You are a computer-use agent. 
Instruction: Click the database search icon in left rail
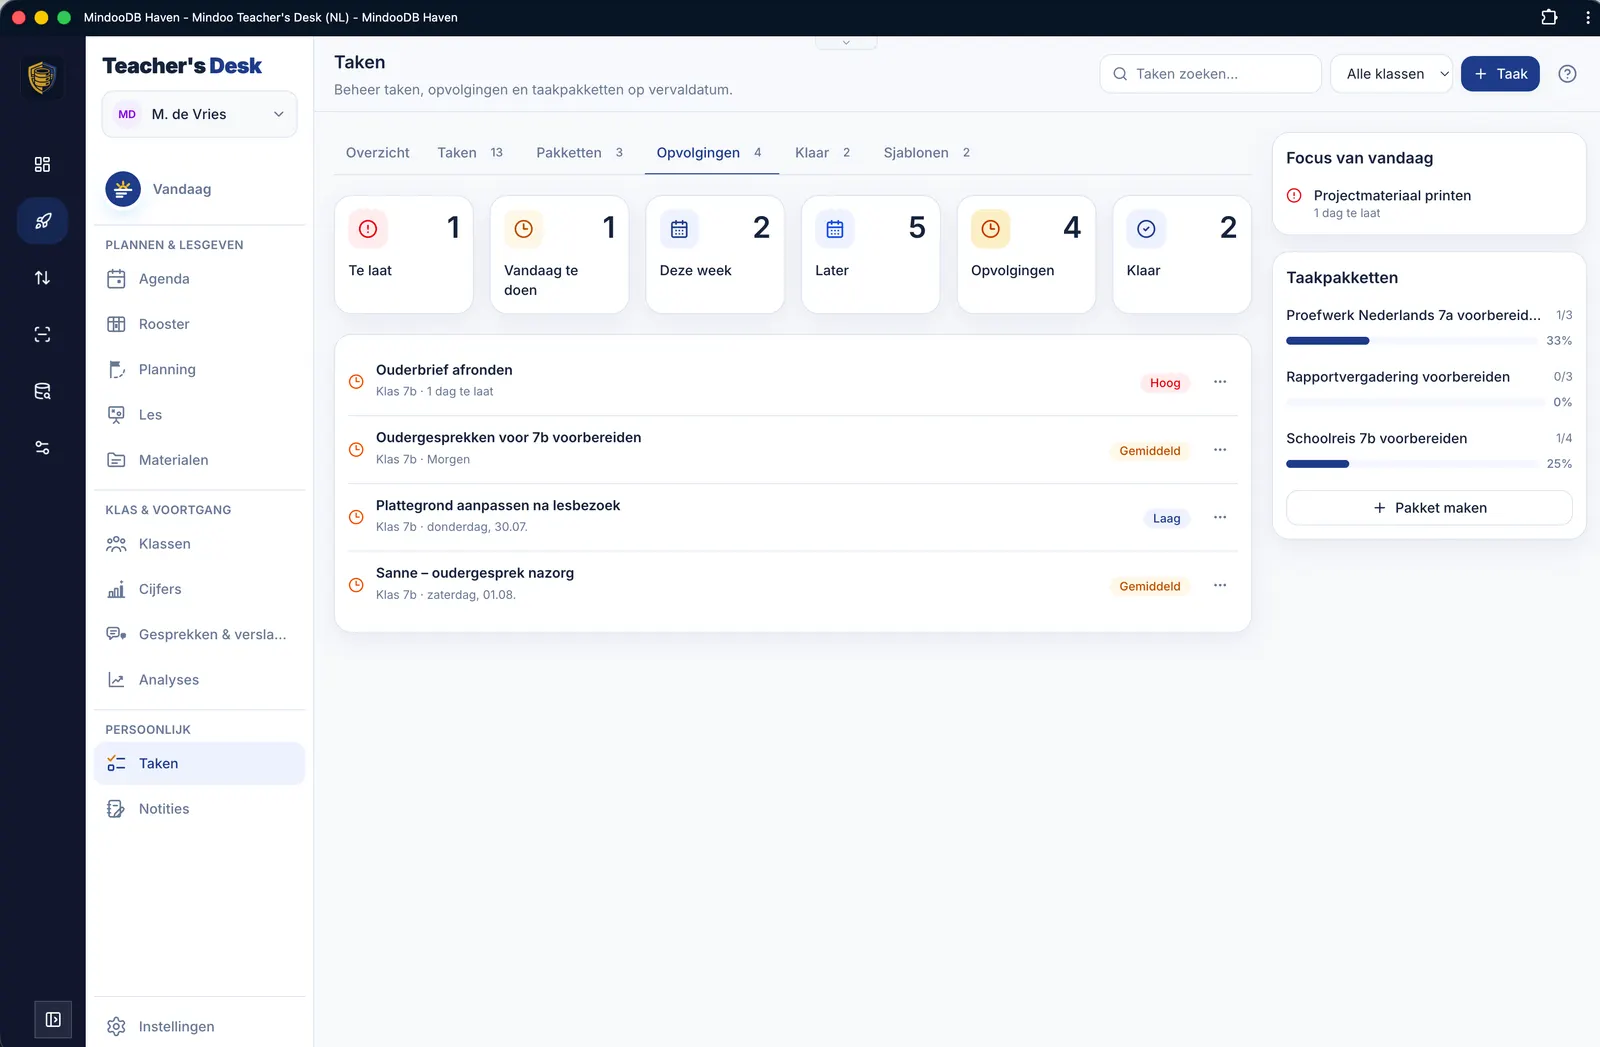tap(42, 391)
